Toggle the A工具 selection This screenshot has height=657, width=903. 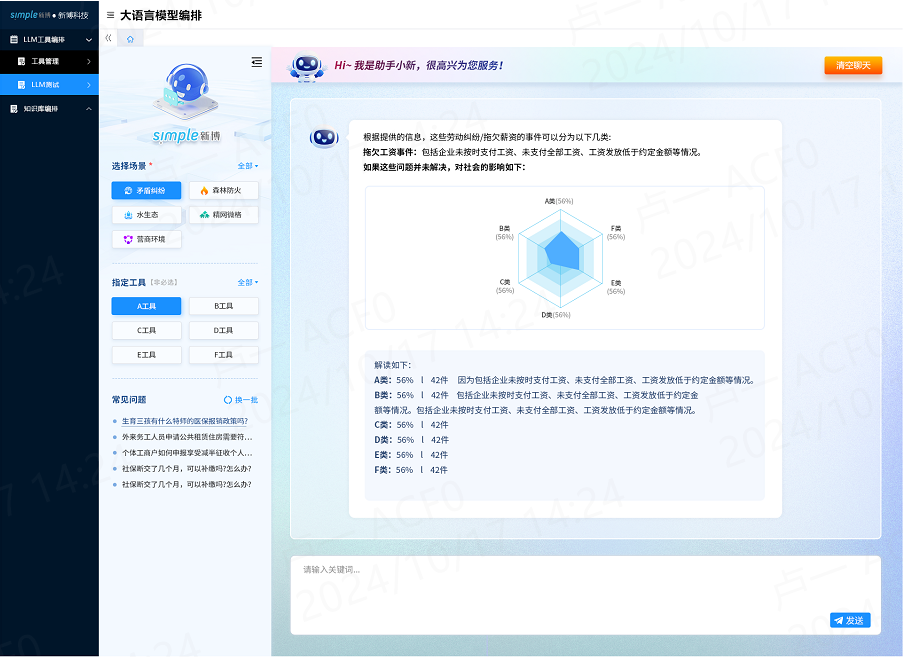pos(146,306)
